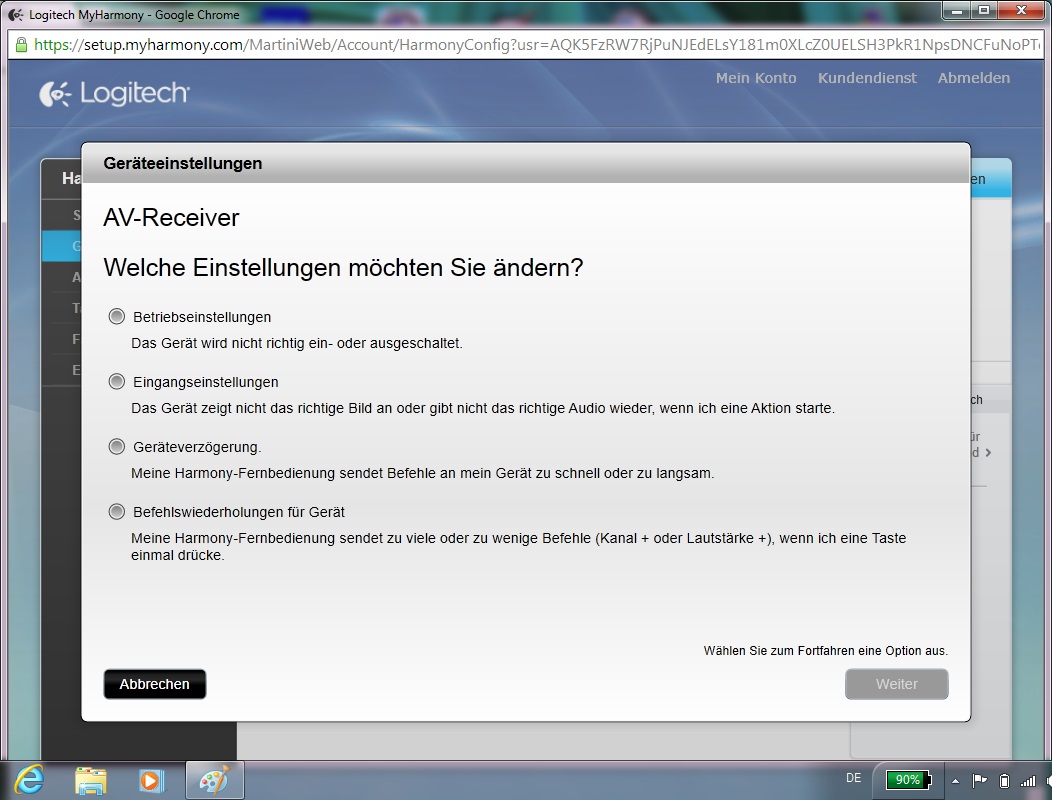The image size is (1052, 800).
Task: Click the green padlock in address bar
Action: [x=21, y=45]
